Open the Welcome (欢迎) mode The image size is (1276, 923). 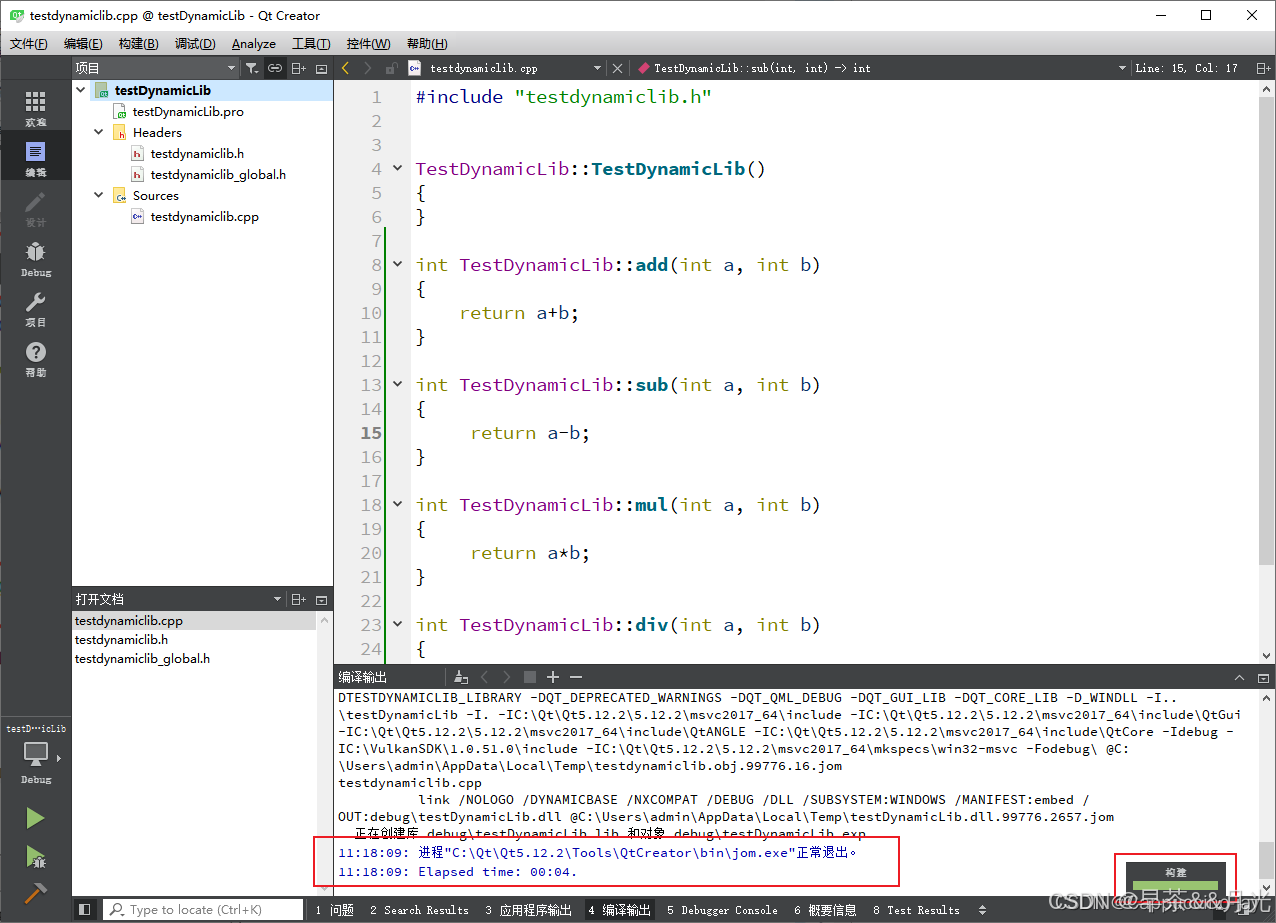tap(36, 107)
